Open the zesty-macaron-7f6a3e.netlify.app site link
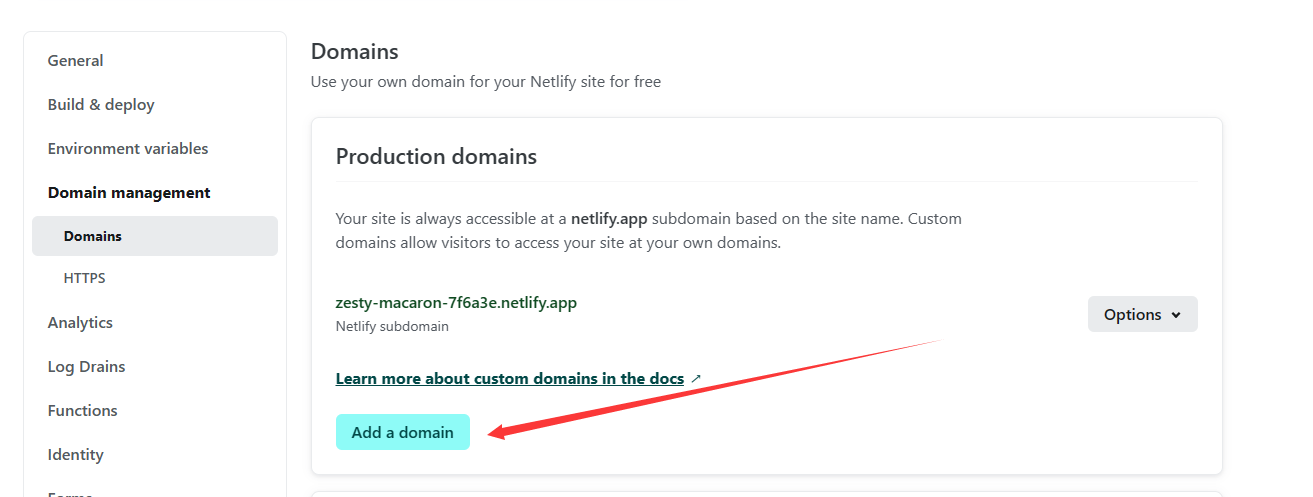 456,302
